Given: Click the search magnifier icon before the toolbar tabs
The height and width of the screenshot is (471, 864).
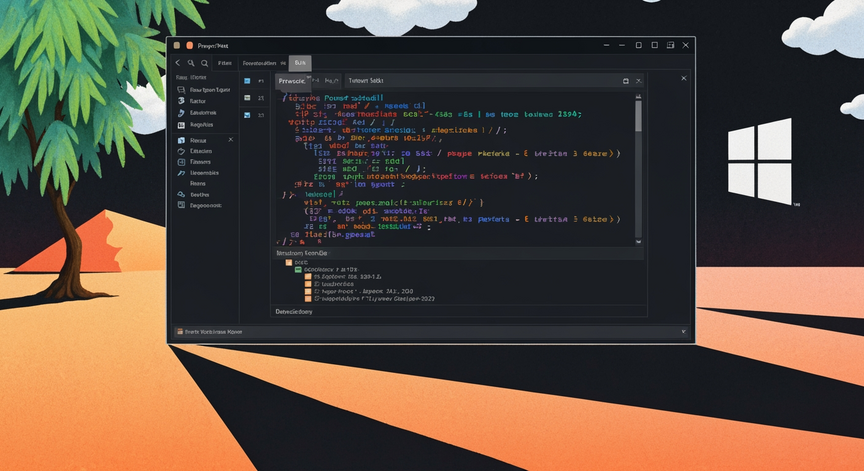Looking at the screenshot, I should (204, 63).
